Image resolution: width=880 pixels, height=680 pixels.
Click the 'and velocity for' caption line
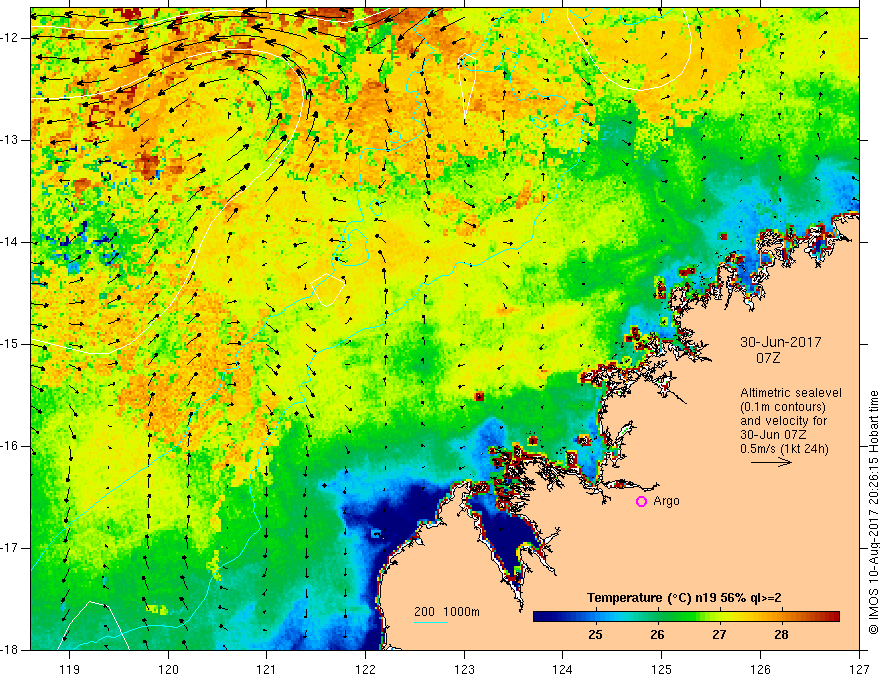click(783, 421)
